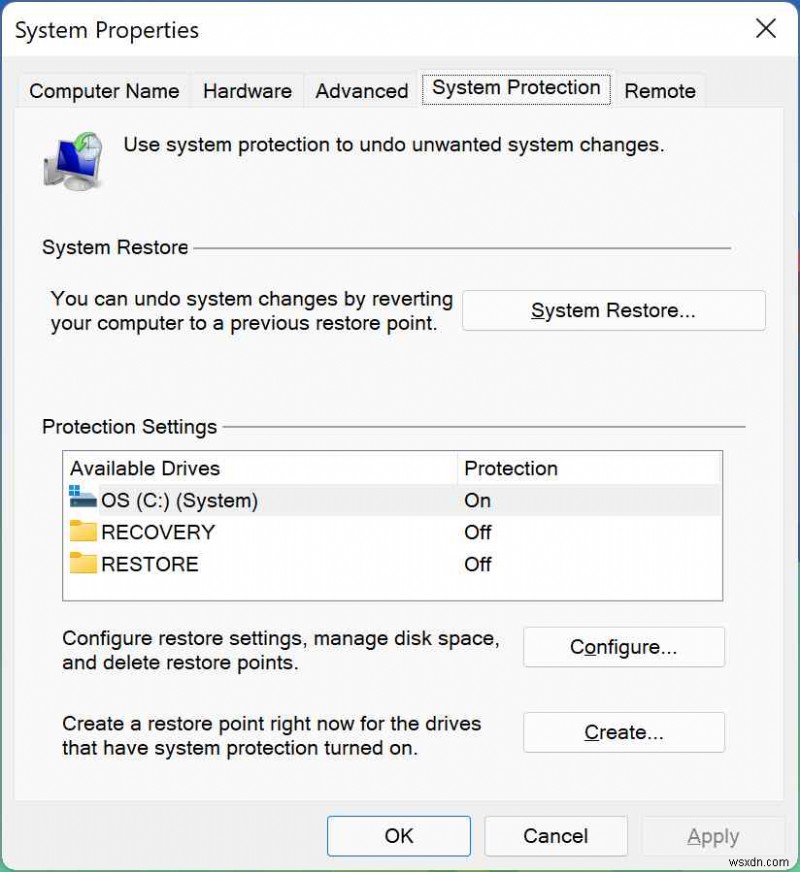Click the Protection column header
This screenshot has width=800, height=872.
[511, 468]
